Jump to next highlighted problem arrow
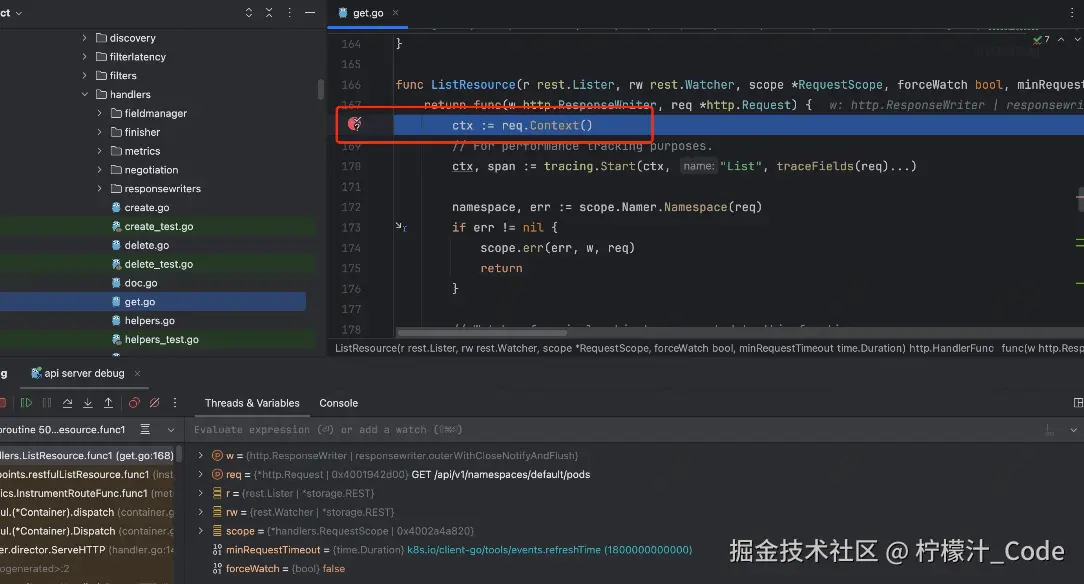 coord(1078,39)
